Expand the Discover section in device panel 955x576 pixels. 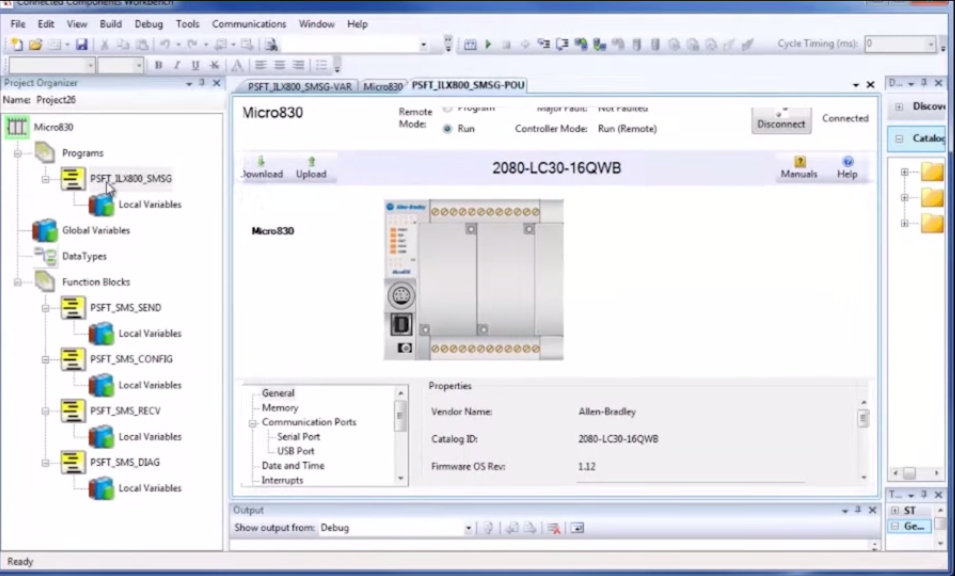pos(899,107)
